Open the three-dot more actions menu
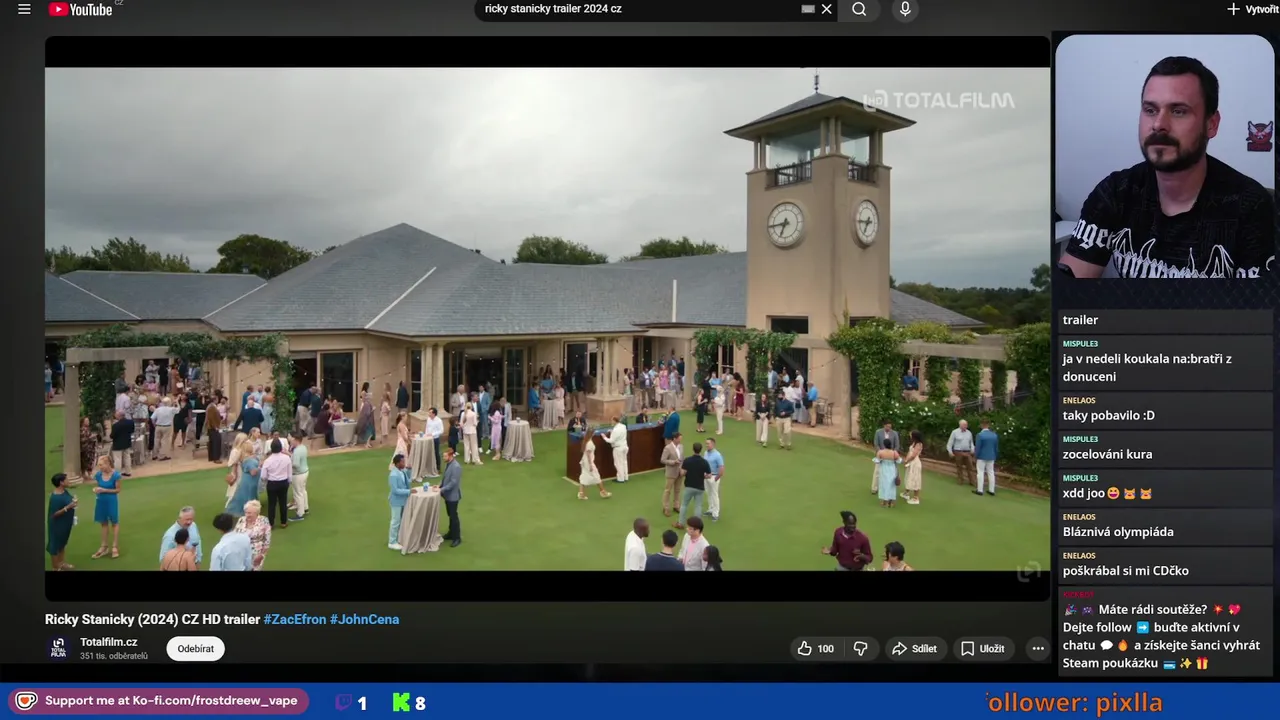The image size is (1280, 720). click(1038, 649)
